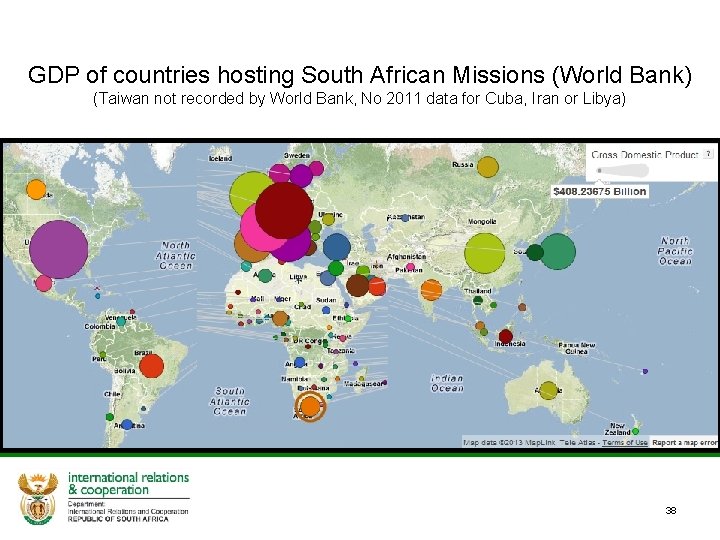Image resolution: width=720 pixels, height=540 pixels.
Task: Select the brown Saudi Arabia bubble
Action: pos(357,285)
